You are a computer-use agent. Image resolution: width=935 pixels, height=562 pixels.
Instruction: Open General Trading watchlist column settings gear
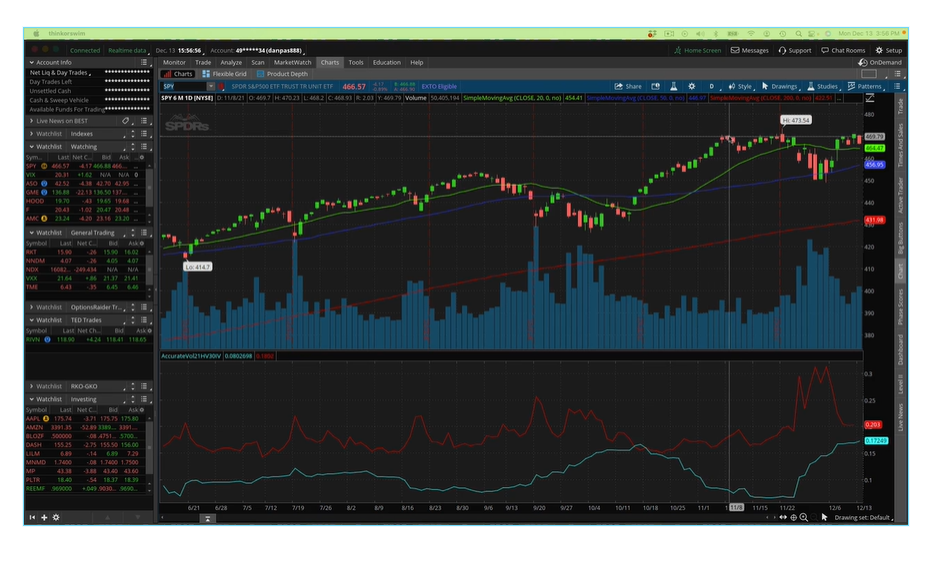point(141,243)
